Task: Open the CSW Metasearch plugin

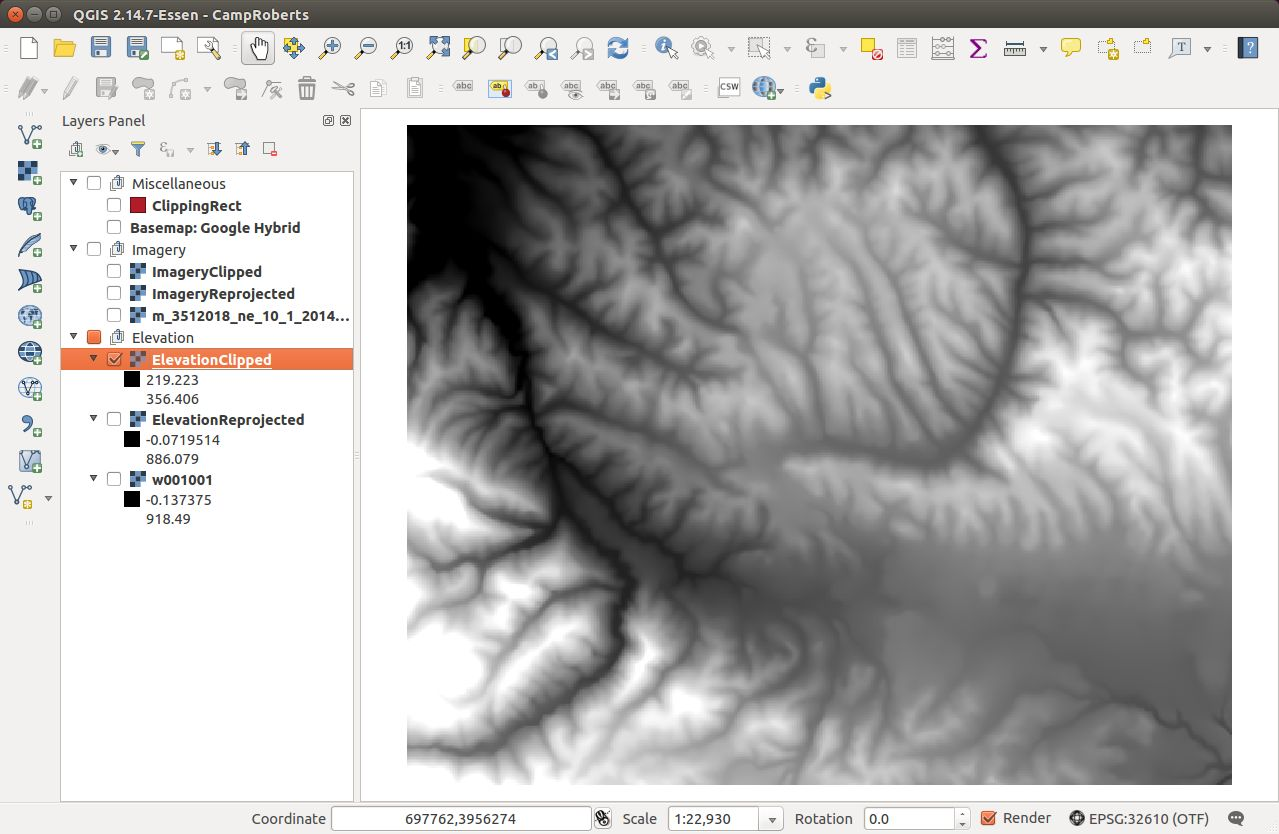Action: 729,88
